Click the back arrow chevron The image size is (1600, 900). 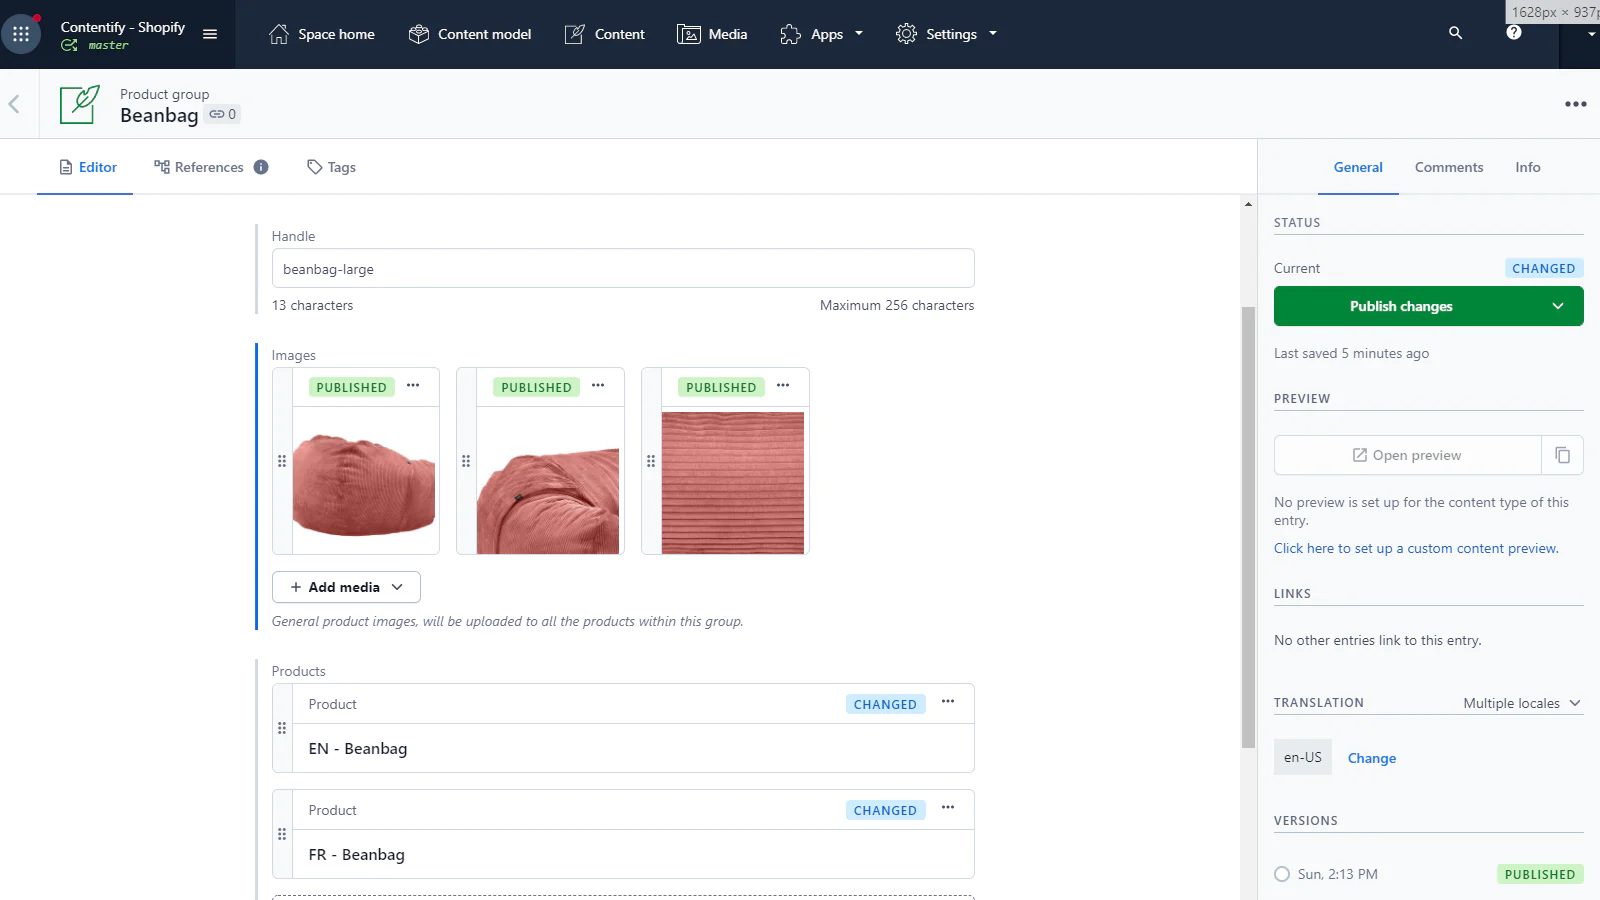[14, 104]
